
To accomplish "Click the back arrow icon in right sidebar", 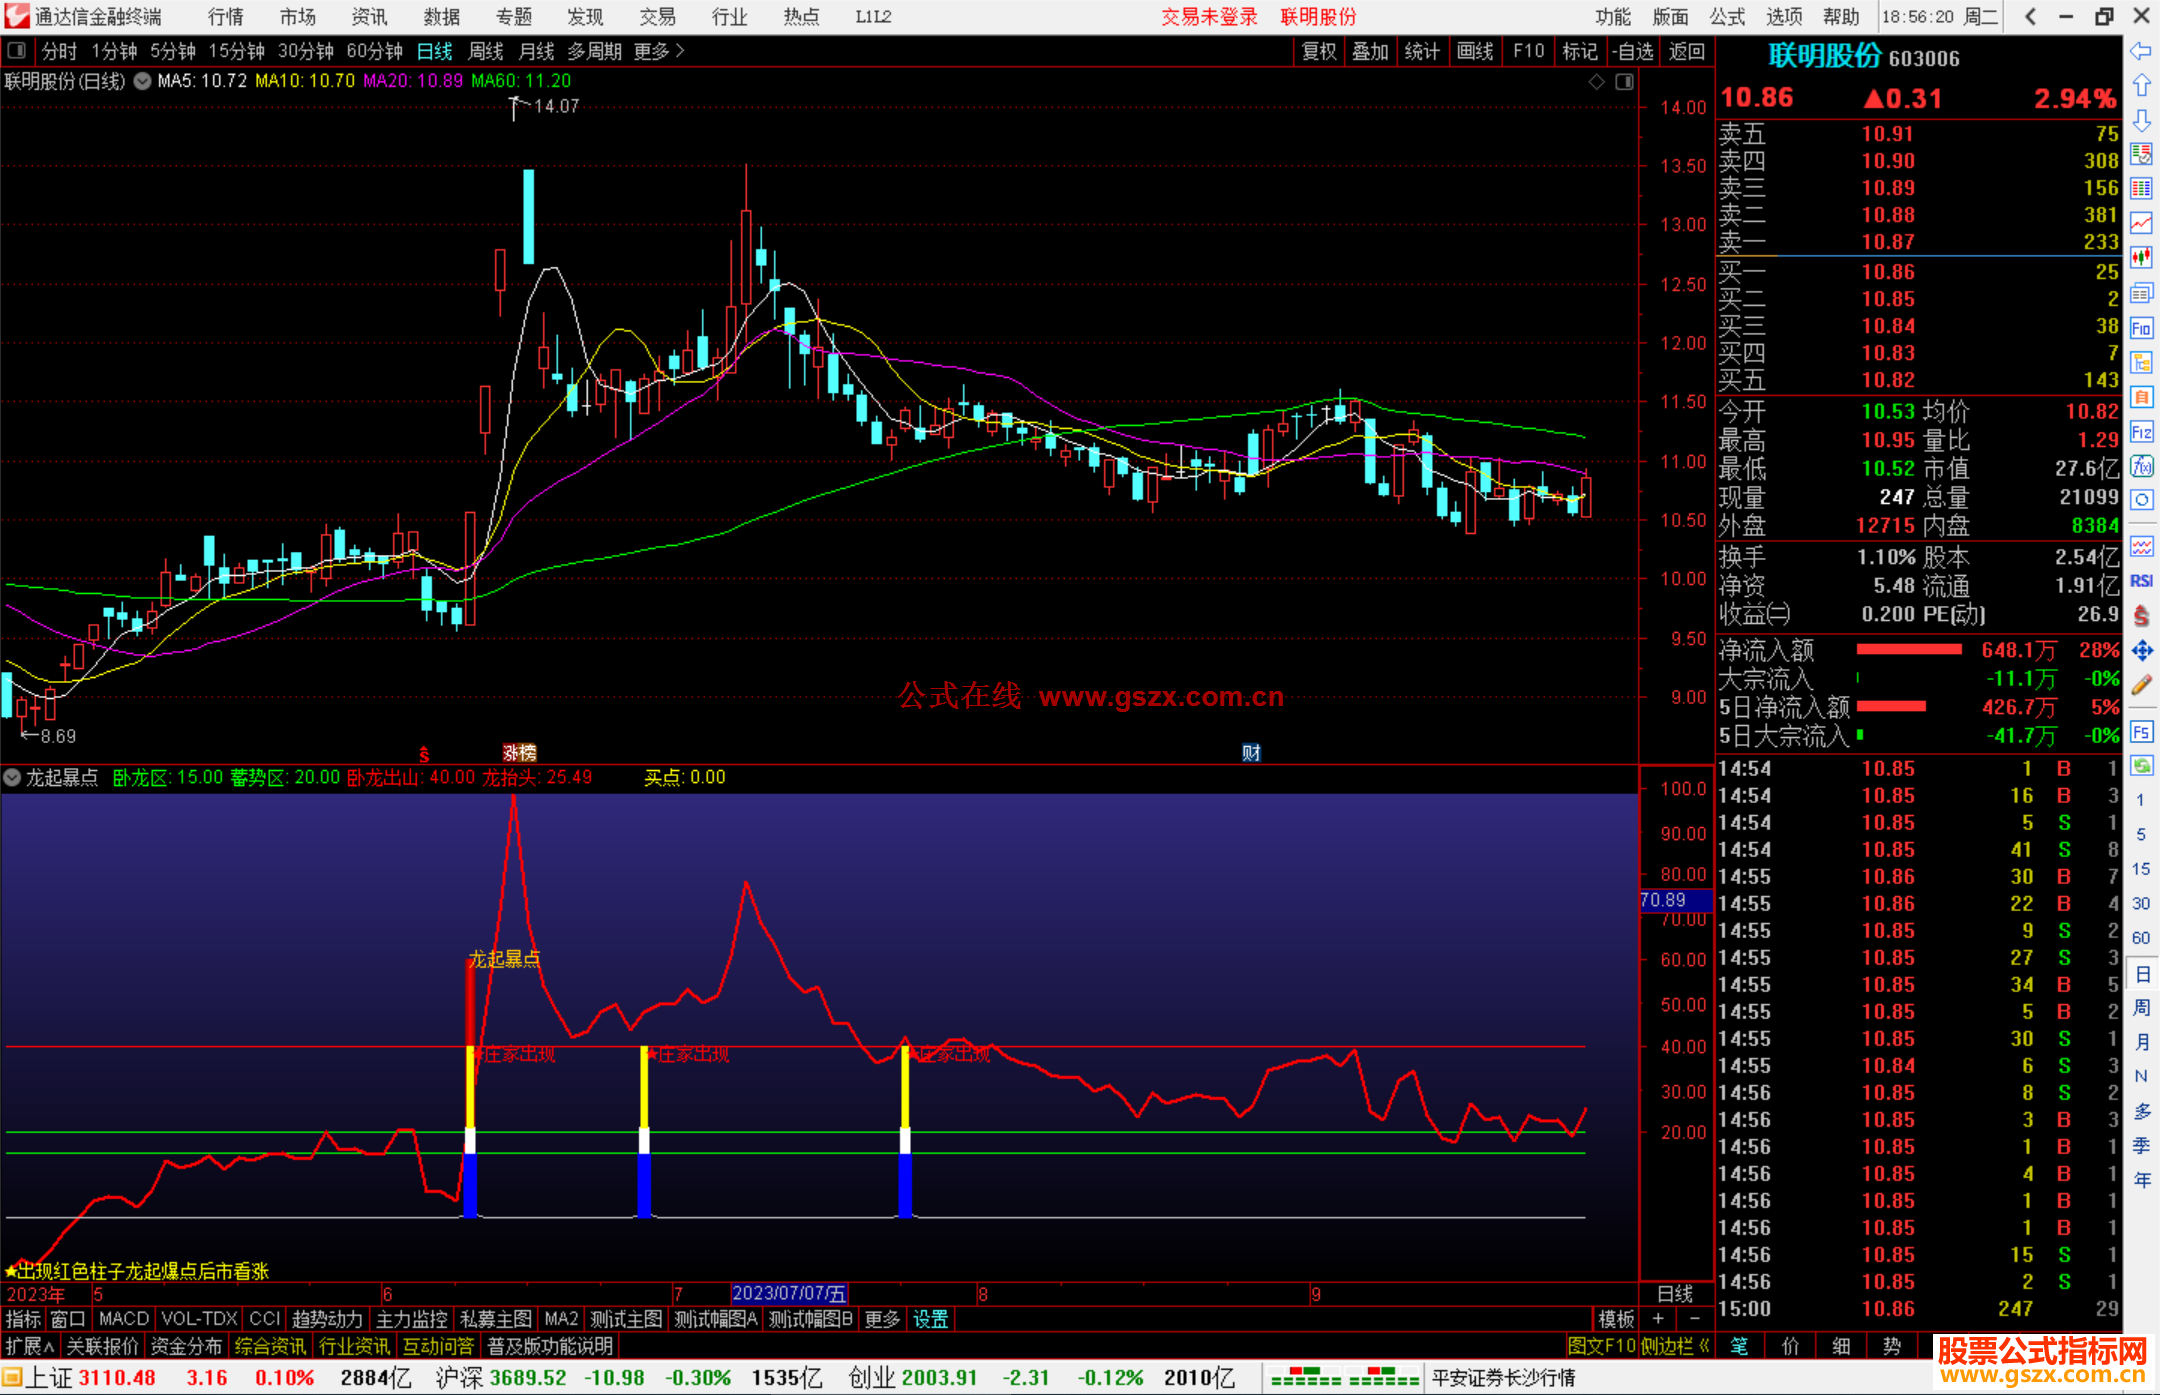I will coord(2141,51).
